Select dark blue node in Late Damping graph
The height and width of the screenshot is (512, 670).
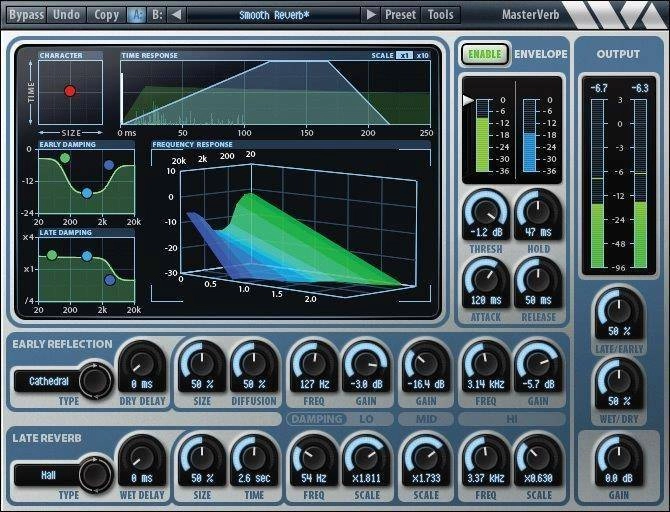[x=110, y=280]
